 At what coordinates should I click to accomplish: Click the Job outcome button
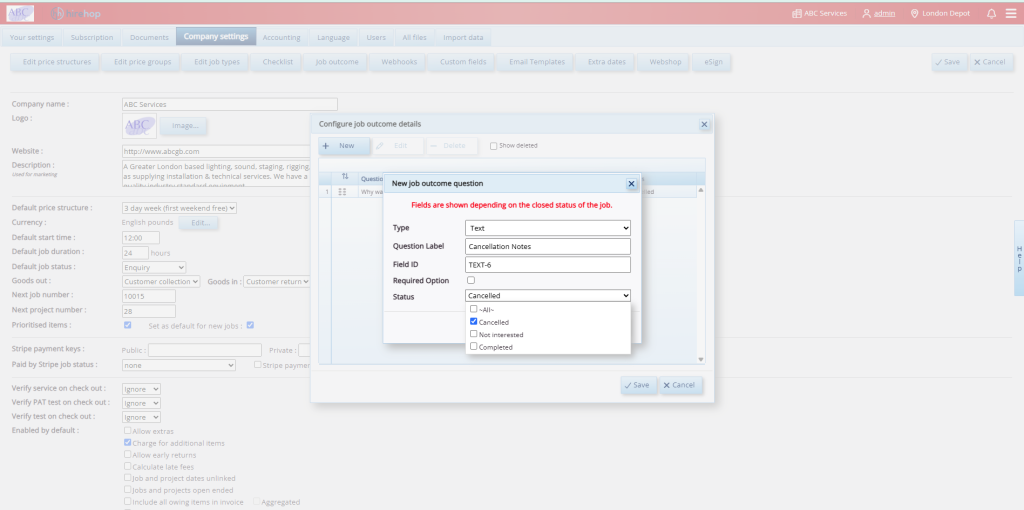337,62
